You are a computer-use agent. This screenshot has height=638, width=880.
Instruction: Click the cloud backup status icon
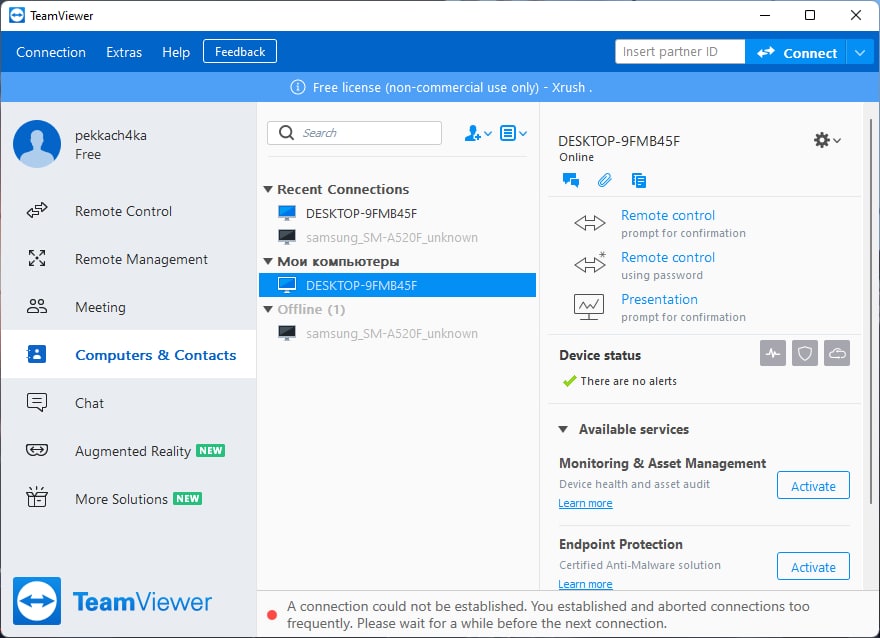pos(837,353)
